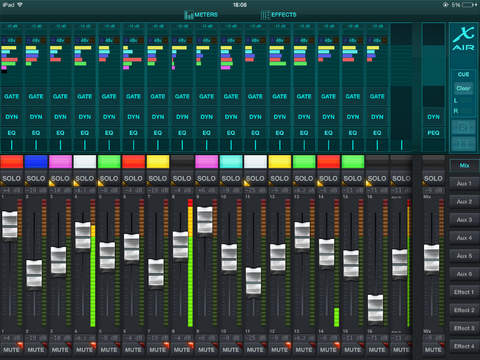Switch to the METERS tab
Screen dimensions: 480x360
pyautogui.click(x=201, y=15)
